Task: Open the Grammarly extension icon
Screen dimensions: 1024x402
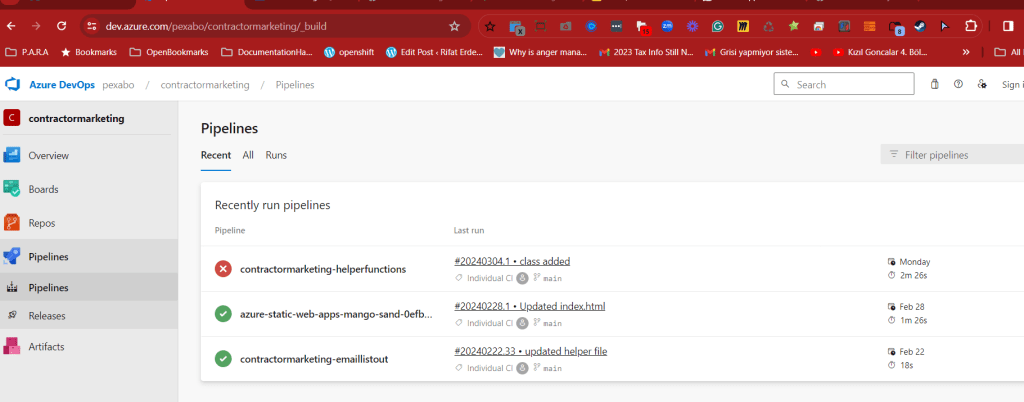Action: (x=717, y=26)
